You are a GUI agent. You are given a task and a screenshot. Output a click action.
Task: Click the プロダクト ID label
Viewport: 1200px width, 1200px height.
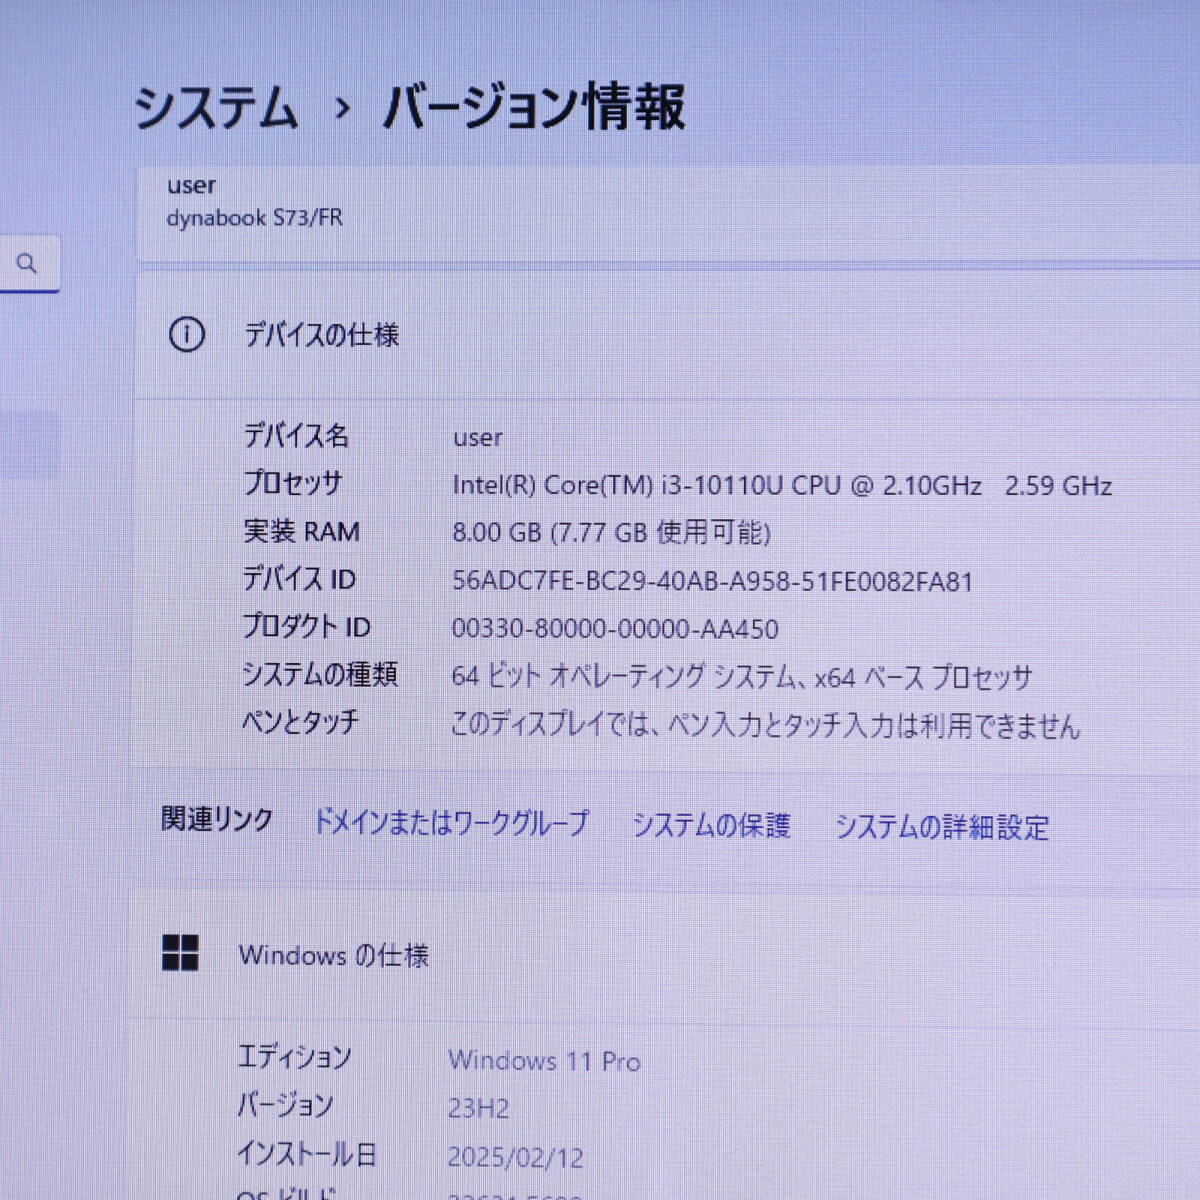306,627
